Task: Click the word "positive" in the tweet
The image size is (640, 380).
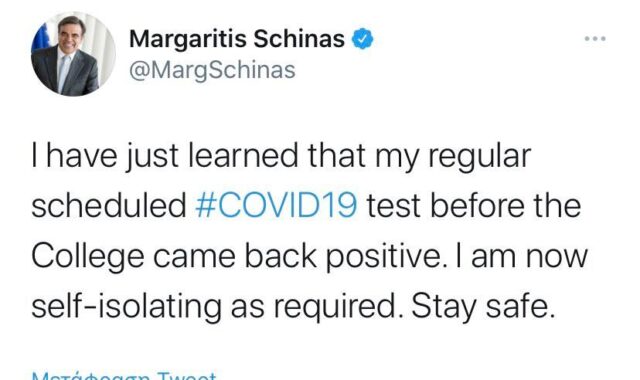Action: (383, 258)
